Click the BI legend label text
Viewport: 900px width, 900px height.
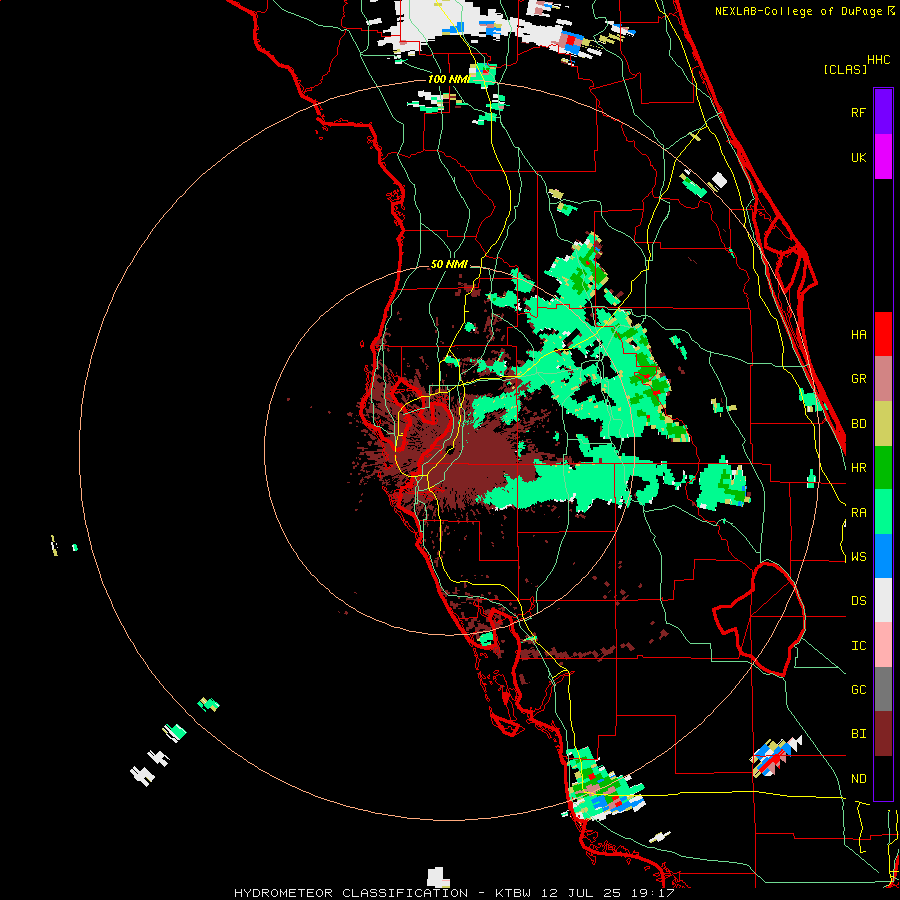(858, 734)
